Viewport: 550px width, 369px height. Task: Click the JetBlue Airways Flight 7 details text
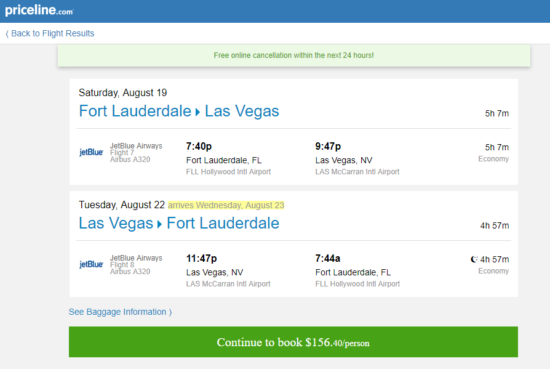click(x=136, y=153)
